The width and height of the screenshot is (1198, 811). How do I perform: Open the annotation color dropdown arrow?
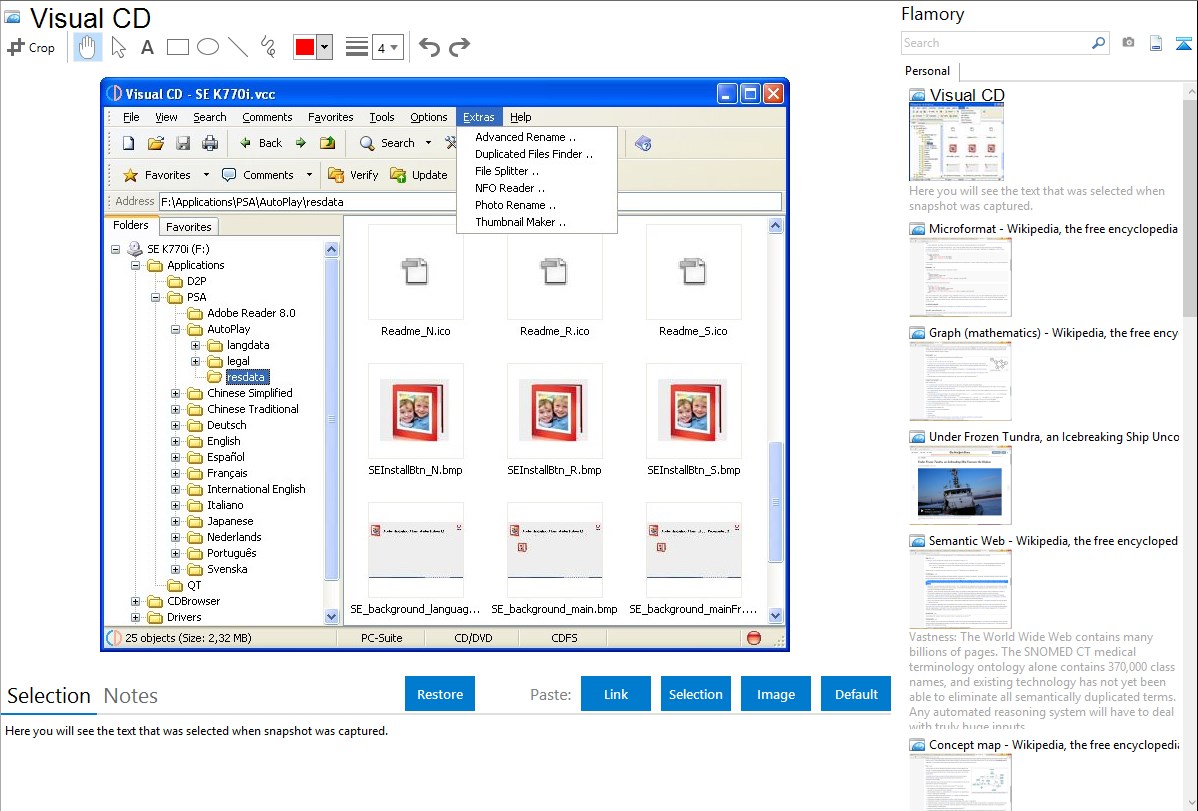(x=325, y=47)
